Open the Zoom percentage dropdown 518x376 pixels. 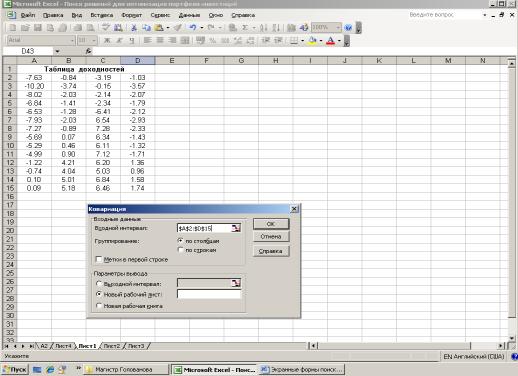click(338, 28)
